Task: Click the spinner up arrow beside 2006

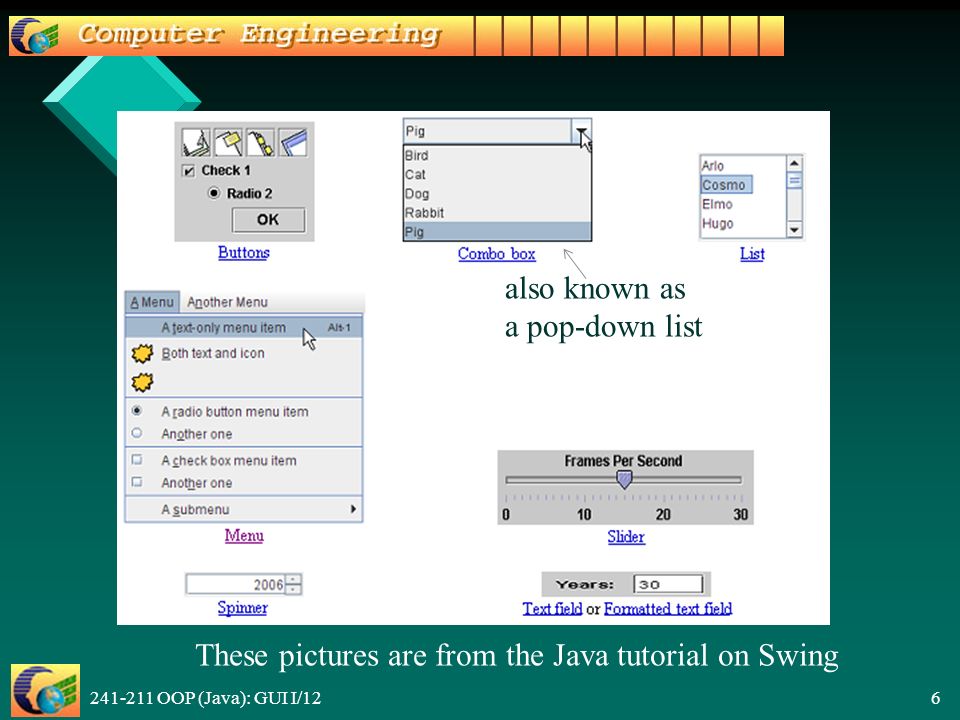Action: (293, 579)
